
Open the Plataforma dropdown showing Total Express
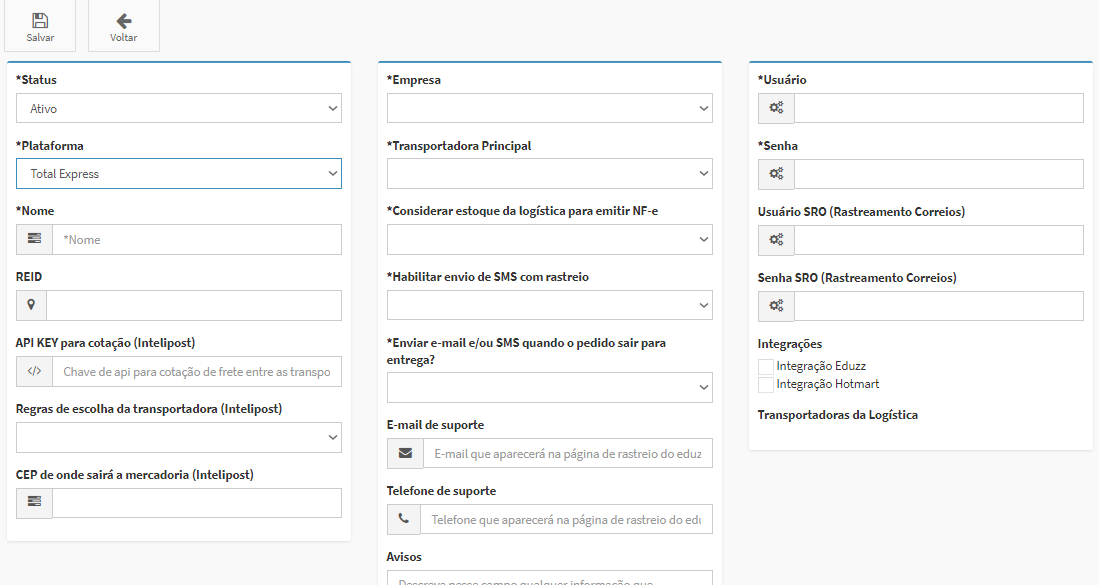pos(179,174)
